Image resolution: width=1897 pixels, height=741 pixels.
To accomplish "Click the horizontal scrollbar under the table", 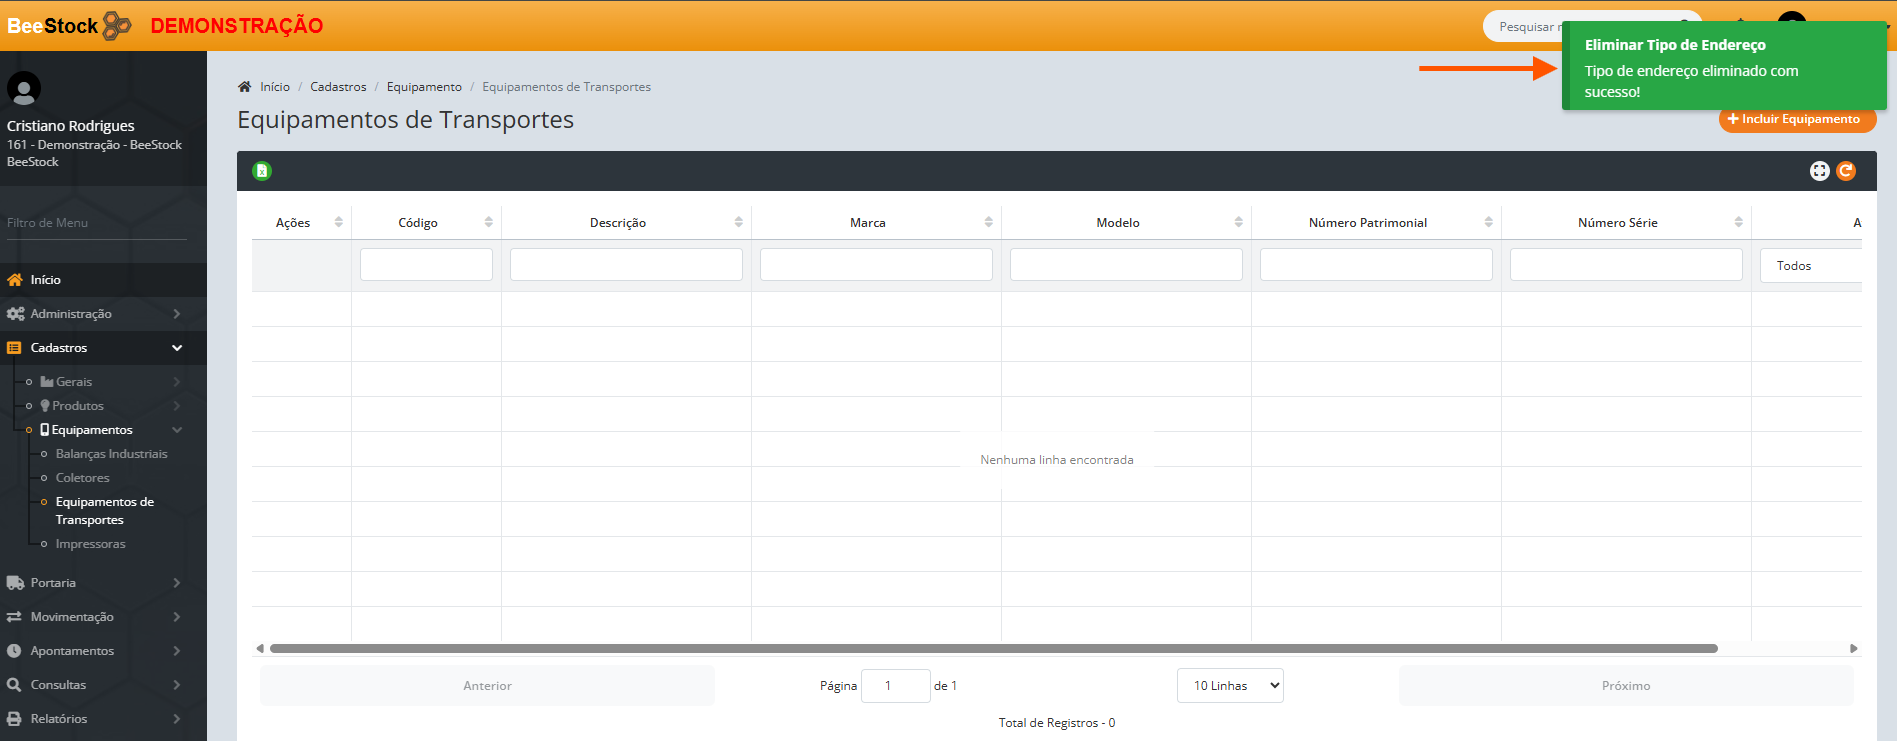I will [993, 649].
